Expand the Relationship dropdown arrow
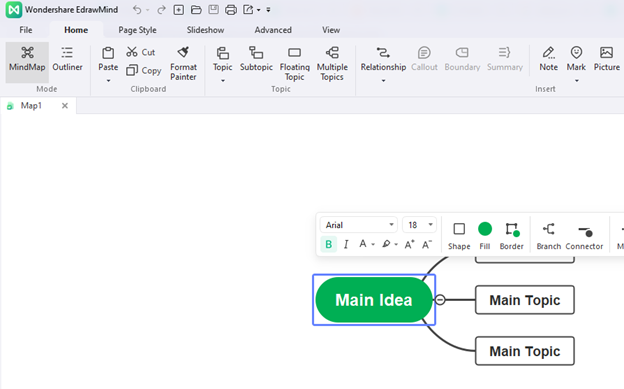The width and height of the screenshot is (624, 389). (x=383, y=81)
